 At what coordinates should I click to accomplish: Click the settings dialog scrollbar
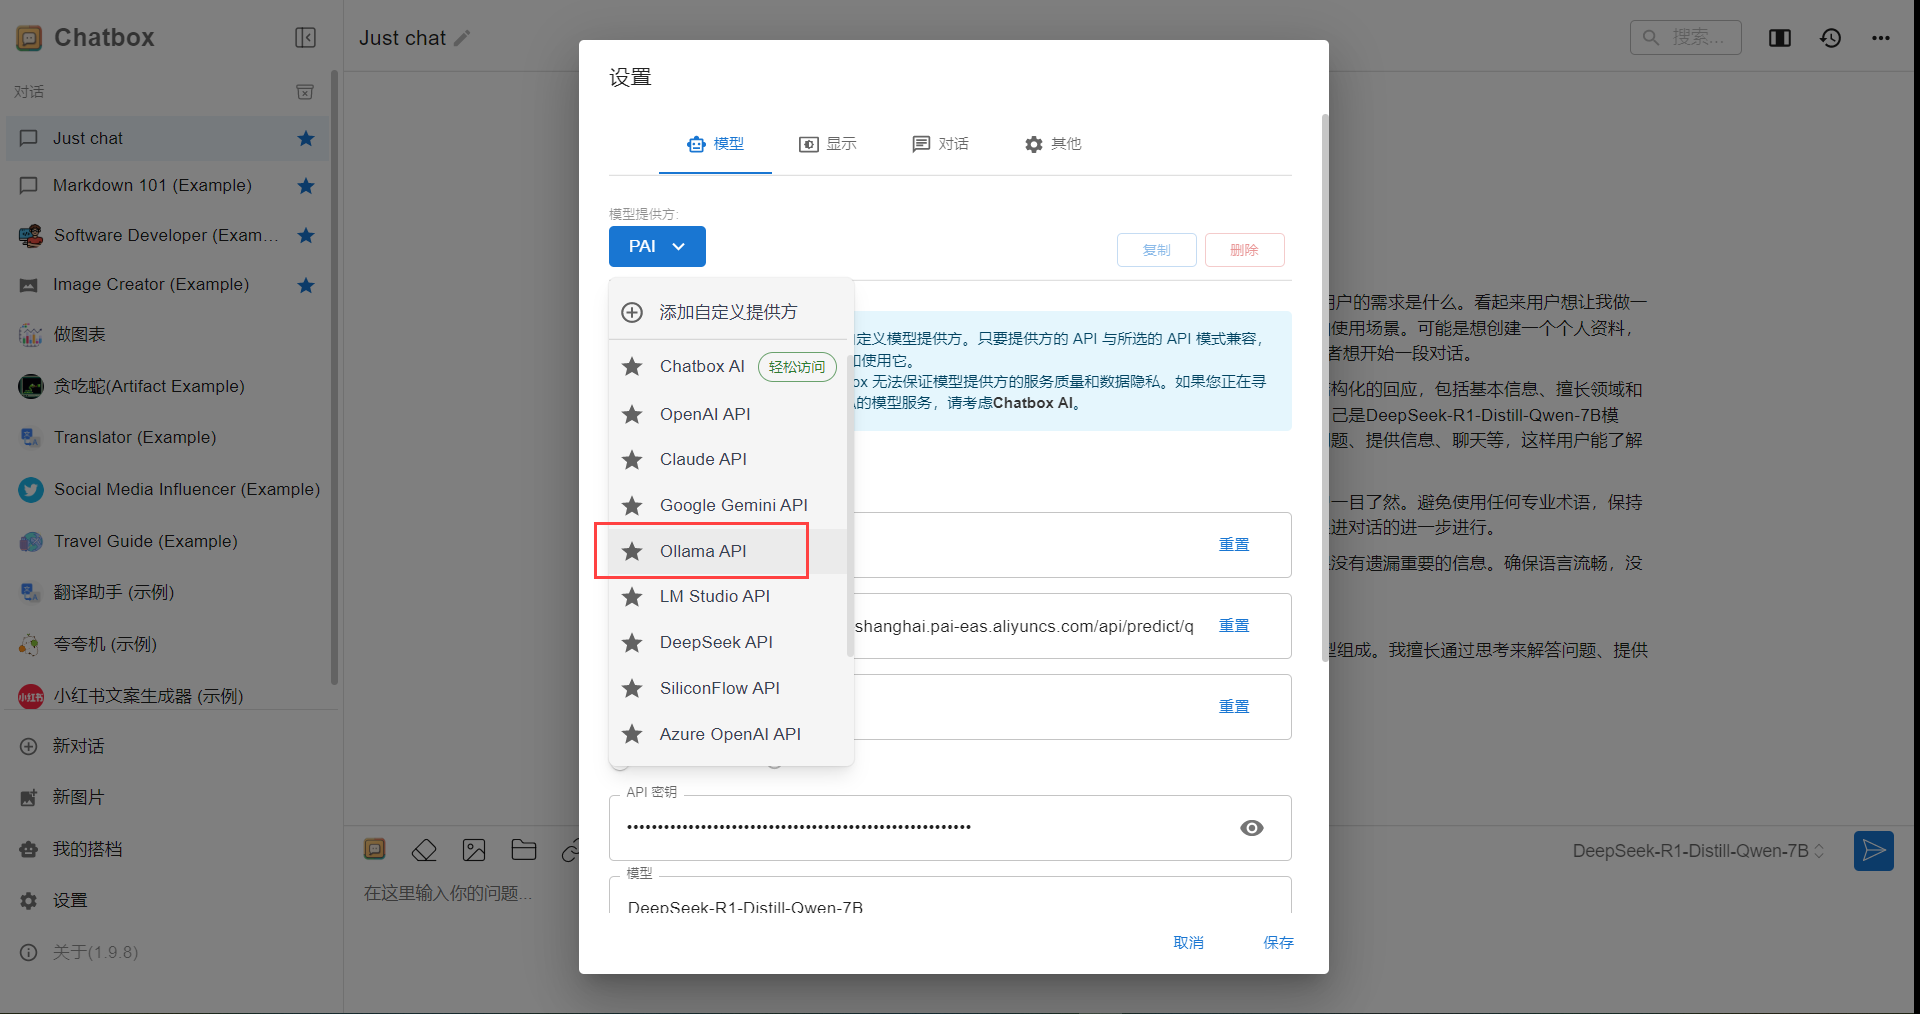(1325, 388)
